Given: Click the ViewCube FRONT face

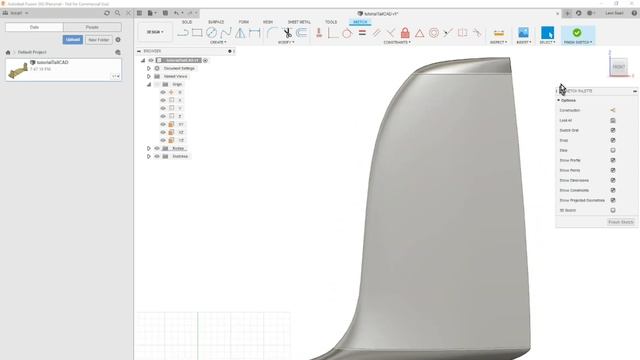Looking at the screenshot, I should tap(619, 67).
